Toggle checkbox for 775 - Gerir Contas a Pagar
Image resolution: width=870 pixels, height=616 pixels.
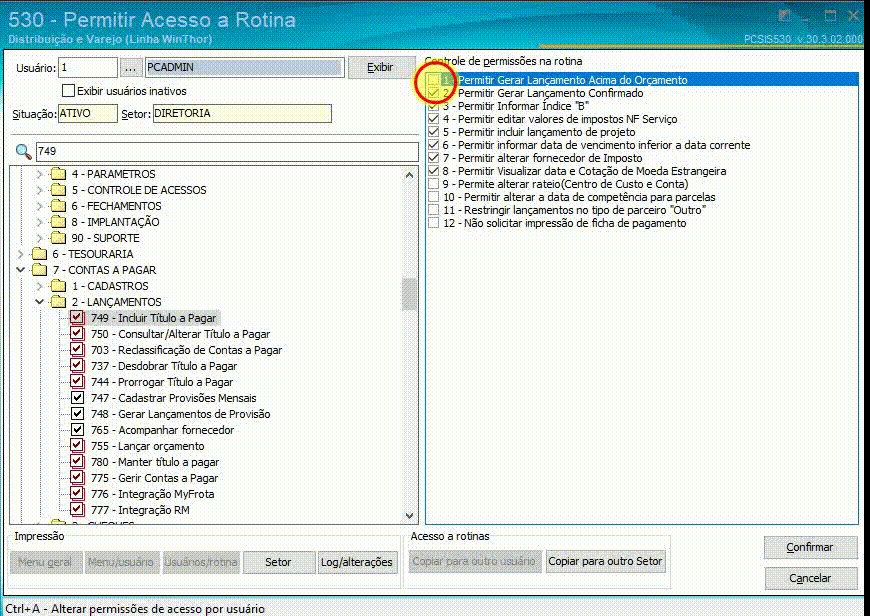tap(77, 478)
